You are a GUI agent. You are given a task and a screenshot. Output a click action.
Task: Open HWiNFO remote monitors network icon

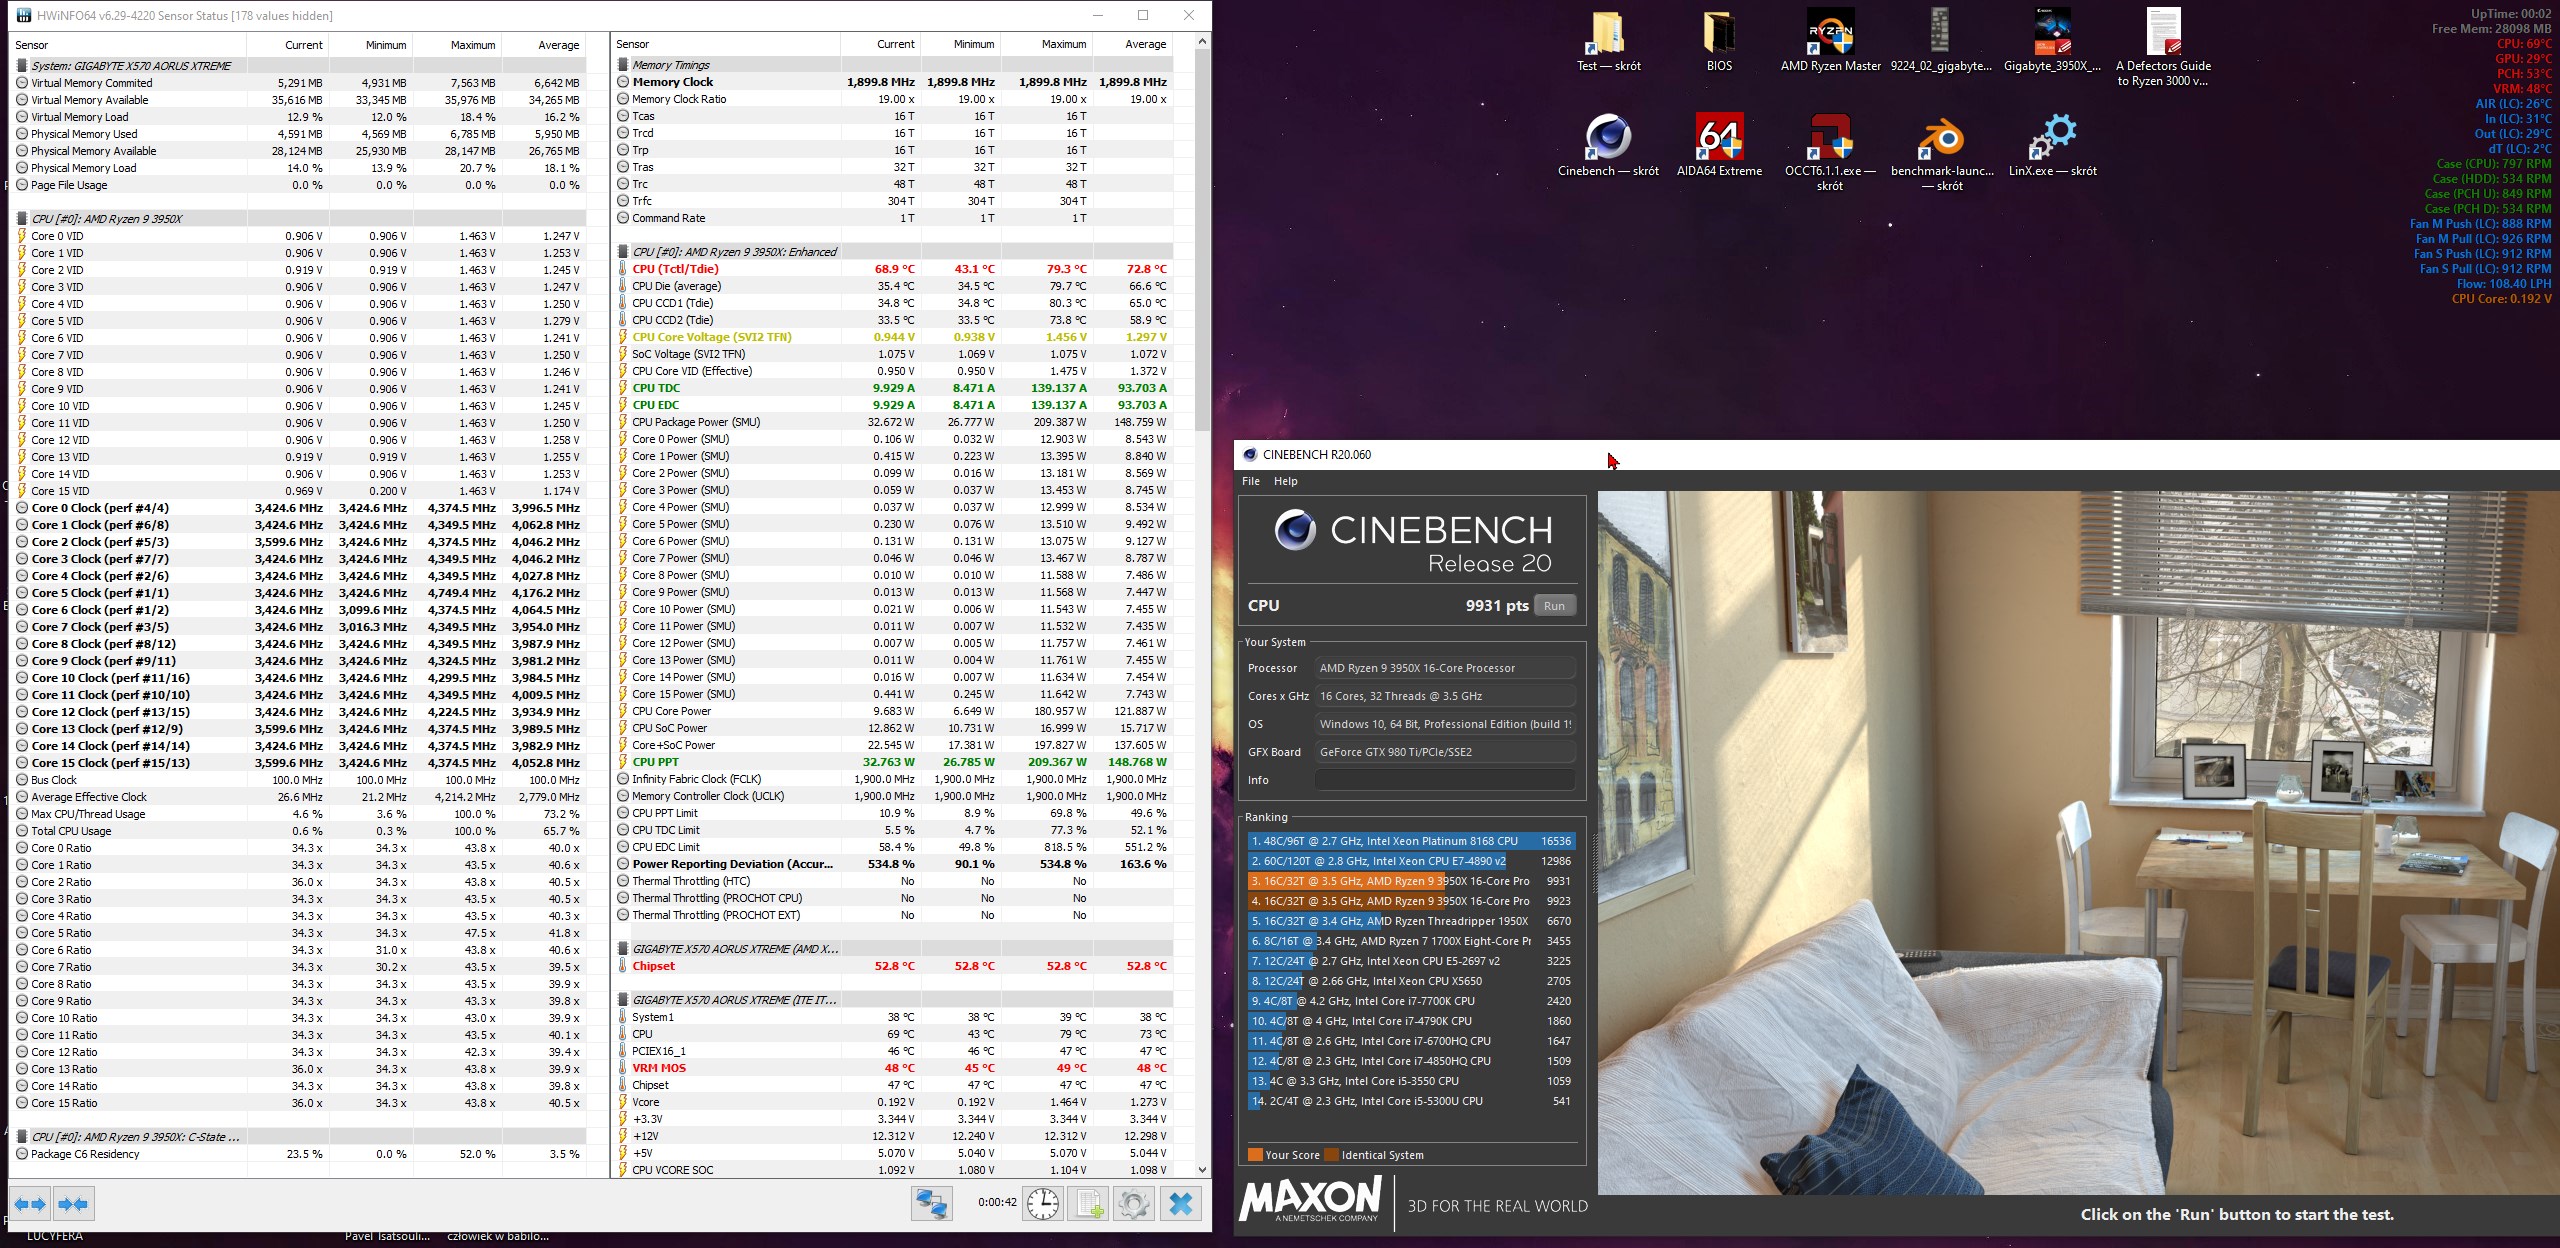tap(931, 1203)
